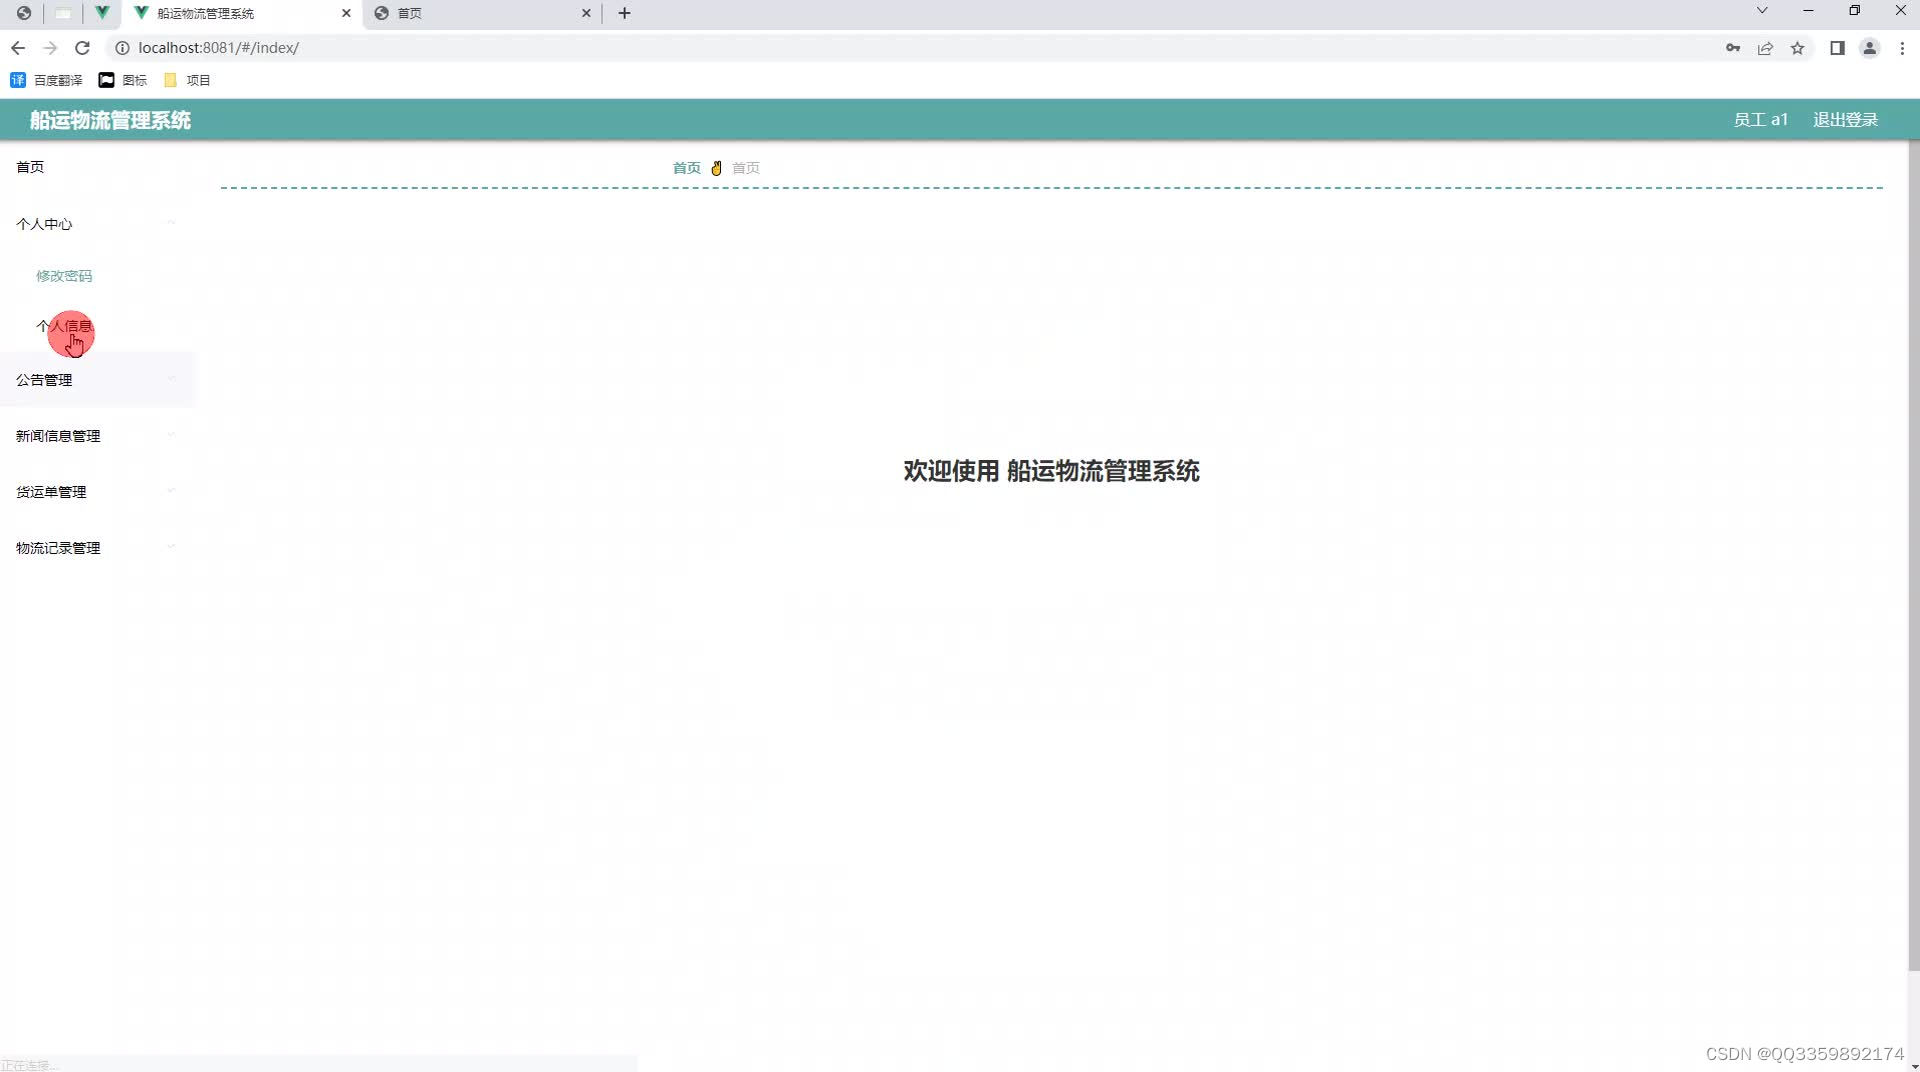Click the page vertical scrollbar

coord(1913,555)
